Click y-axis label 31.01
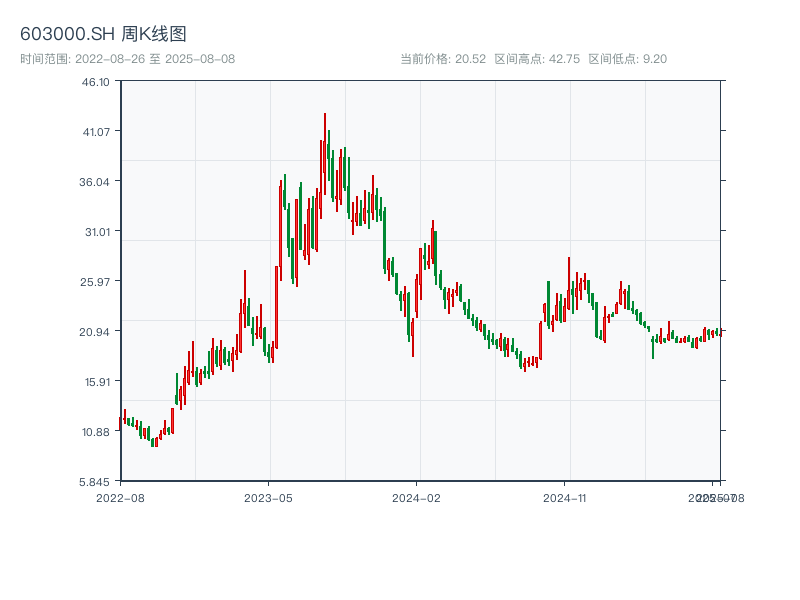Screen dimensions: 800x600 [x=97, y=232]
